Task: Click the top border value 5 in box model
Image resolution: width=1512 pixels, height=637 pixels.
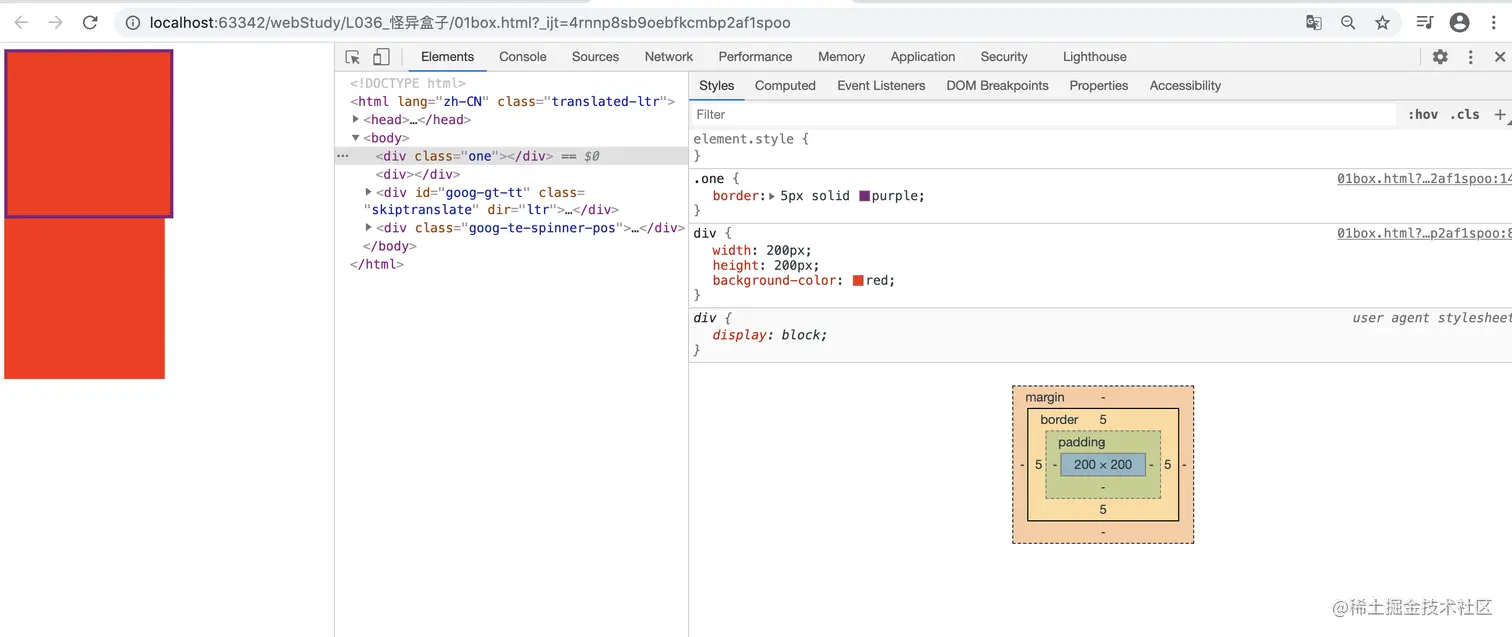Action: click(x=1103, y=420)
